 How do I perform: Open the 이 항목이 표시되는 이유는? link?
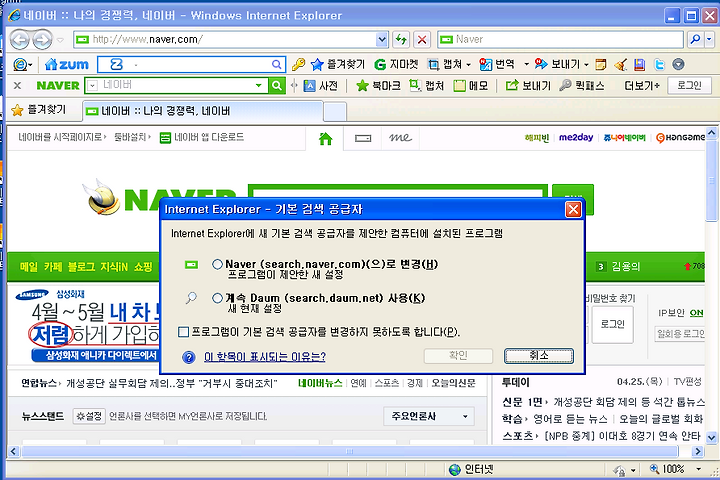264,357
